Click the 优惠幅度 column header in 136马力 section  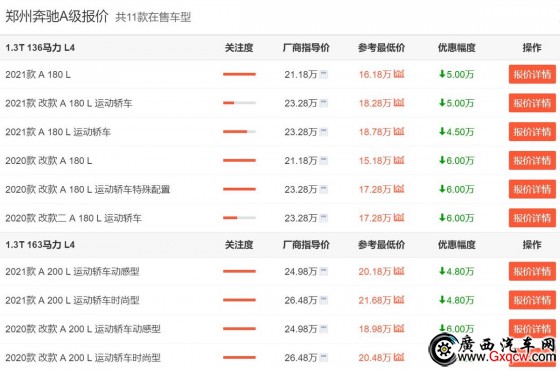(457, 47)
